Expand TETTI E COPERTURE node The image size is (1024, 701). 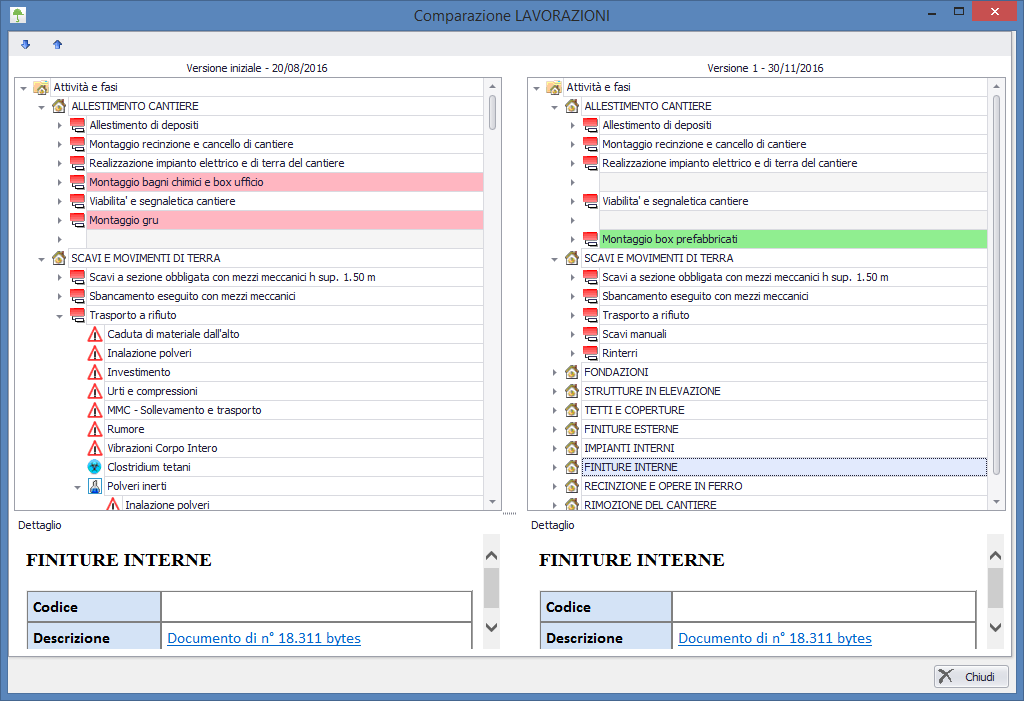[555, 410]
